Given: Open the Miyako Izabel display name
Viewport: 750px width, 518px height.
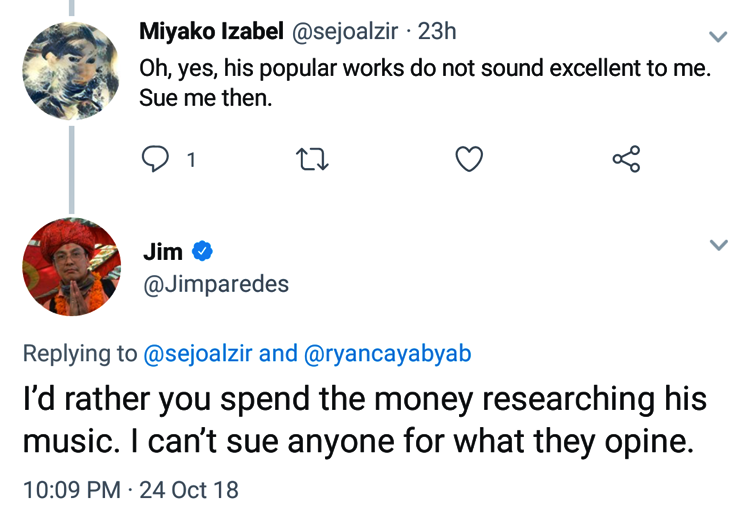Looking at the screenshot, I should pos(211,32).
